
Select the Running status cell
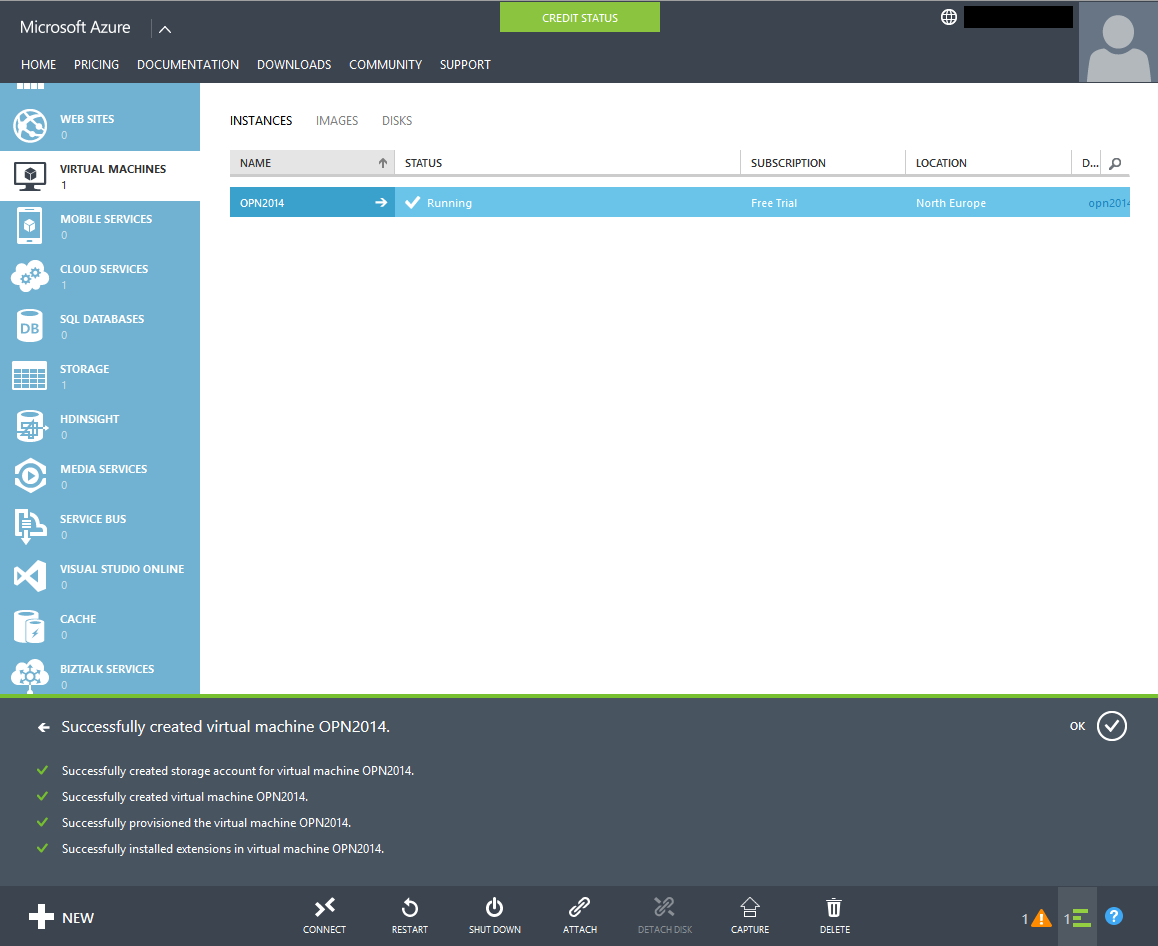click(x=567, y=202)
